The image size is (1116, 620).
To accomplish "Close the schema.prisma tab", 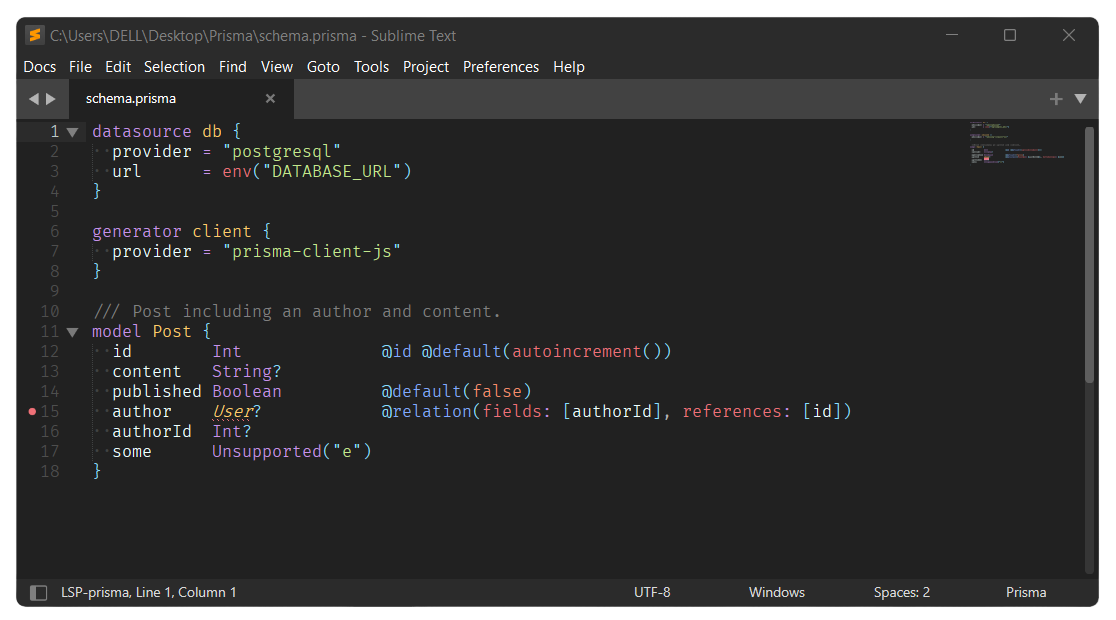I will pyautogui.click(x=270, y=98).
